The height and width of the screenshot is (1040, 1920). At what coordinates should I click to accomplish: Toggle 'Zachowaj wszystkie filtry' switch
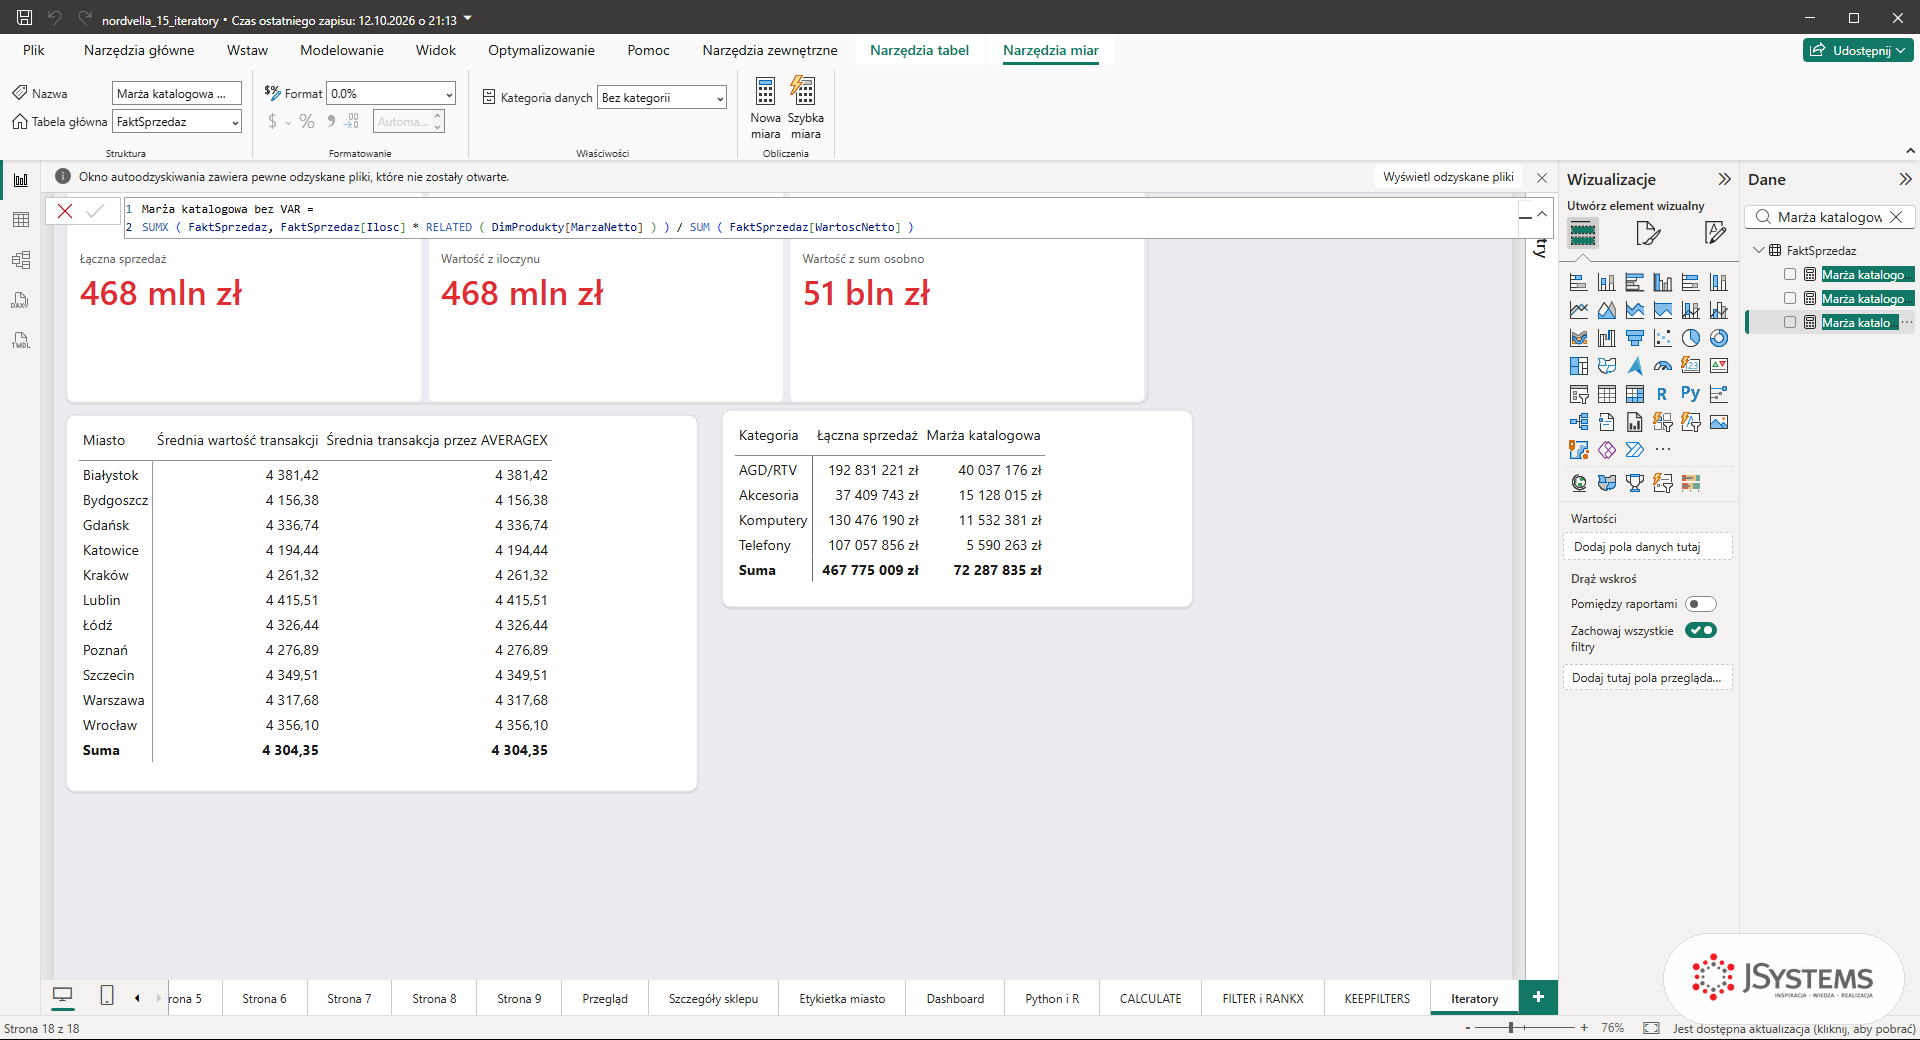(1700, 630)
